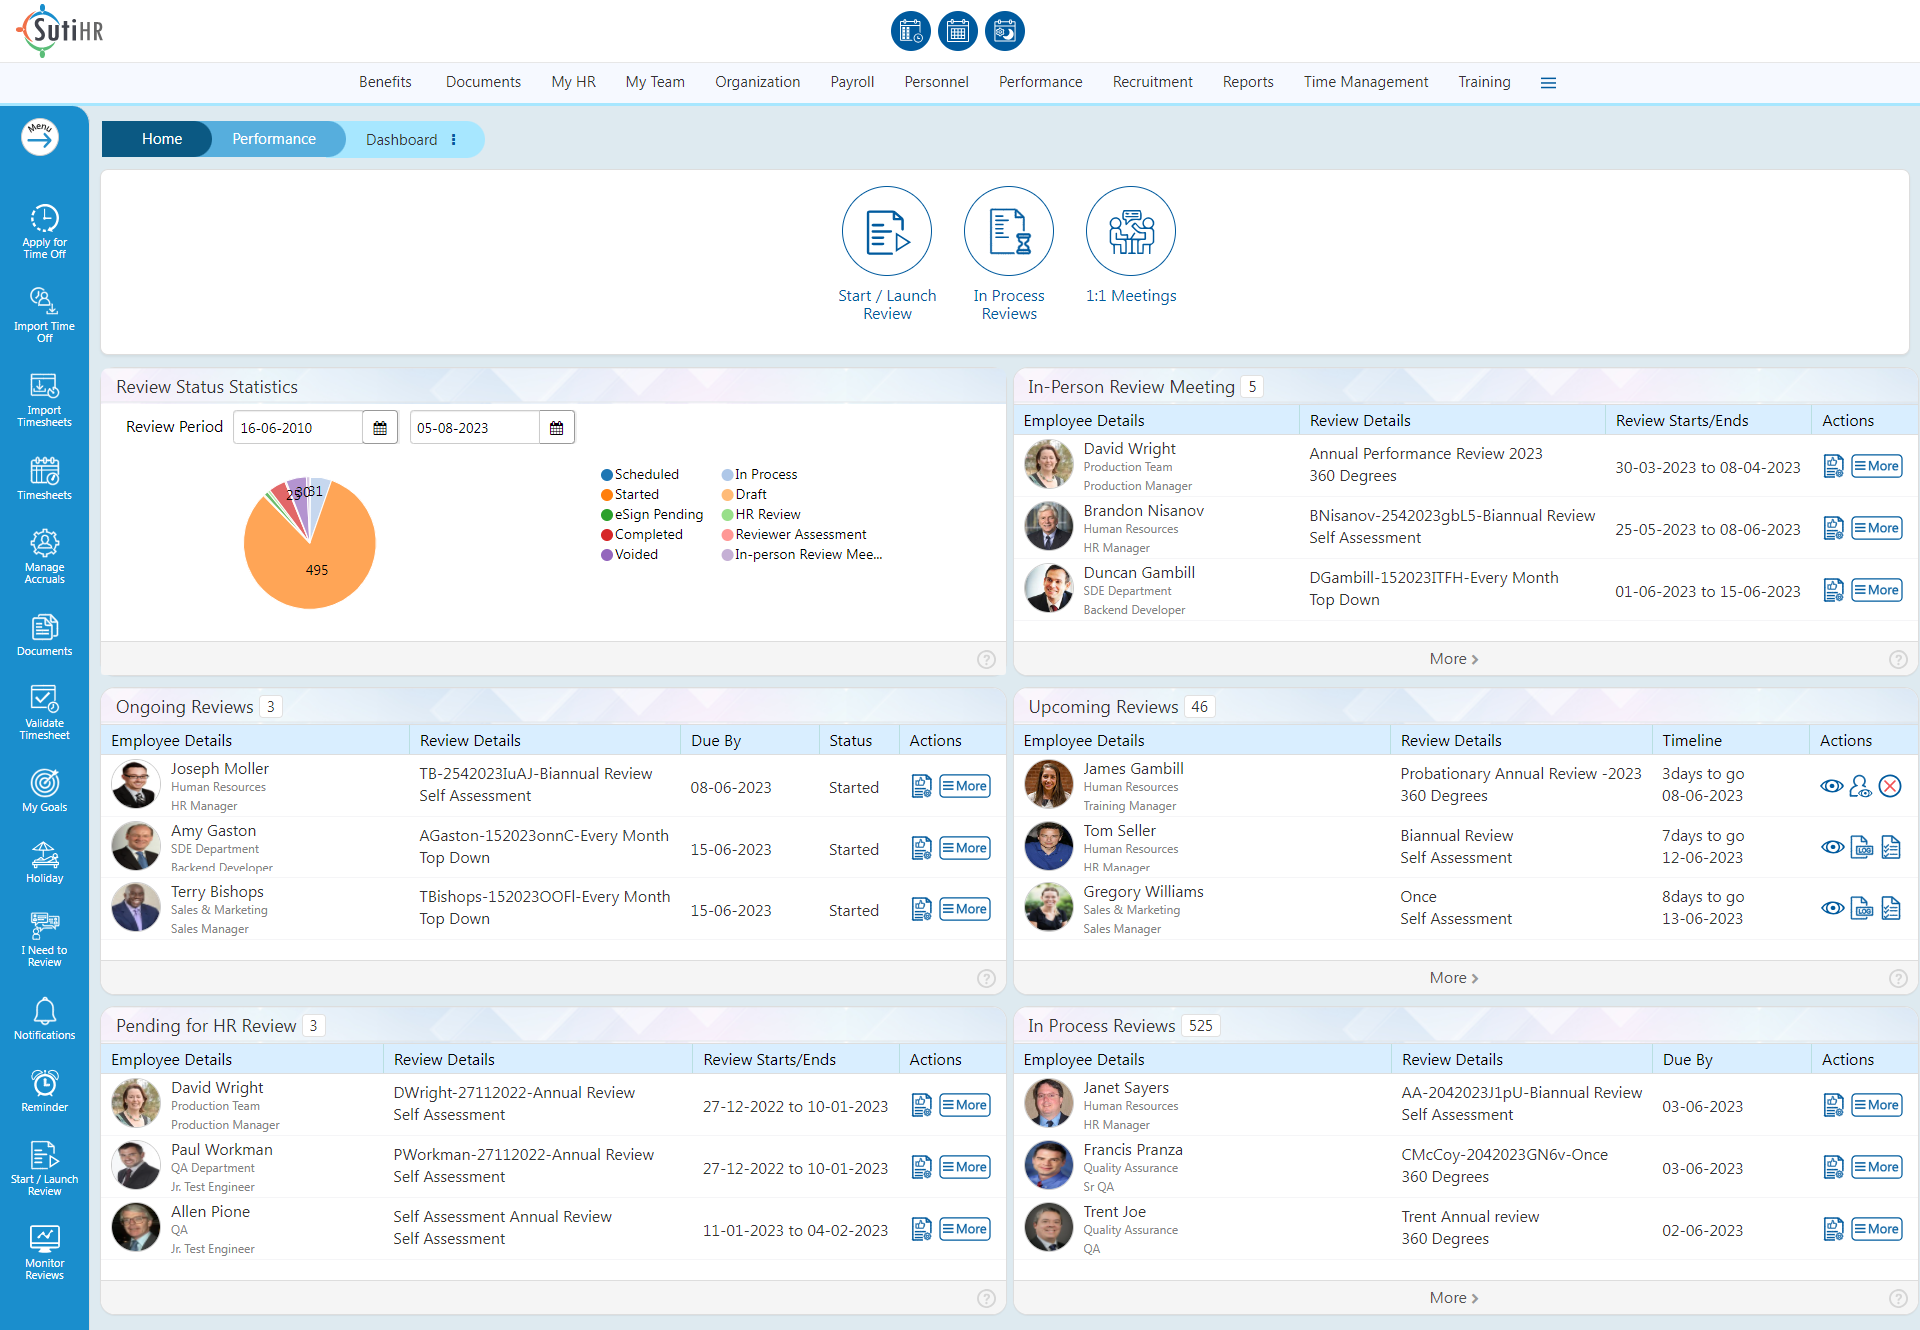The width and height of the screenshot is (1920, 1330).
Task: Open the Start / Launch Review icon
Action: 886,231
